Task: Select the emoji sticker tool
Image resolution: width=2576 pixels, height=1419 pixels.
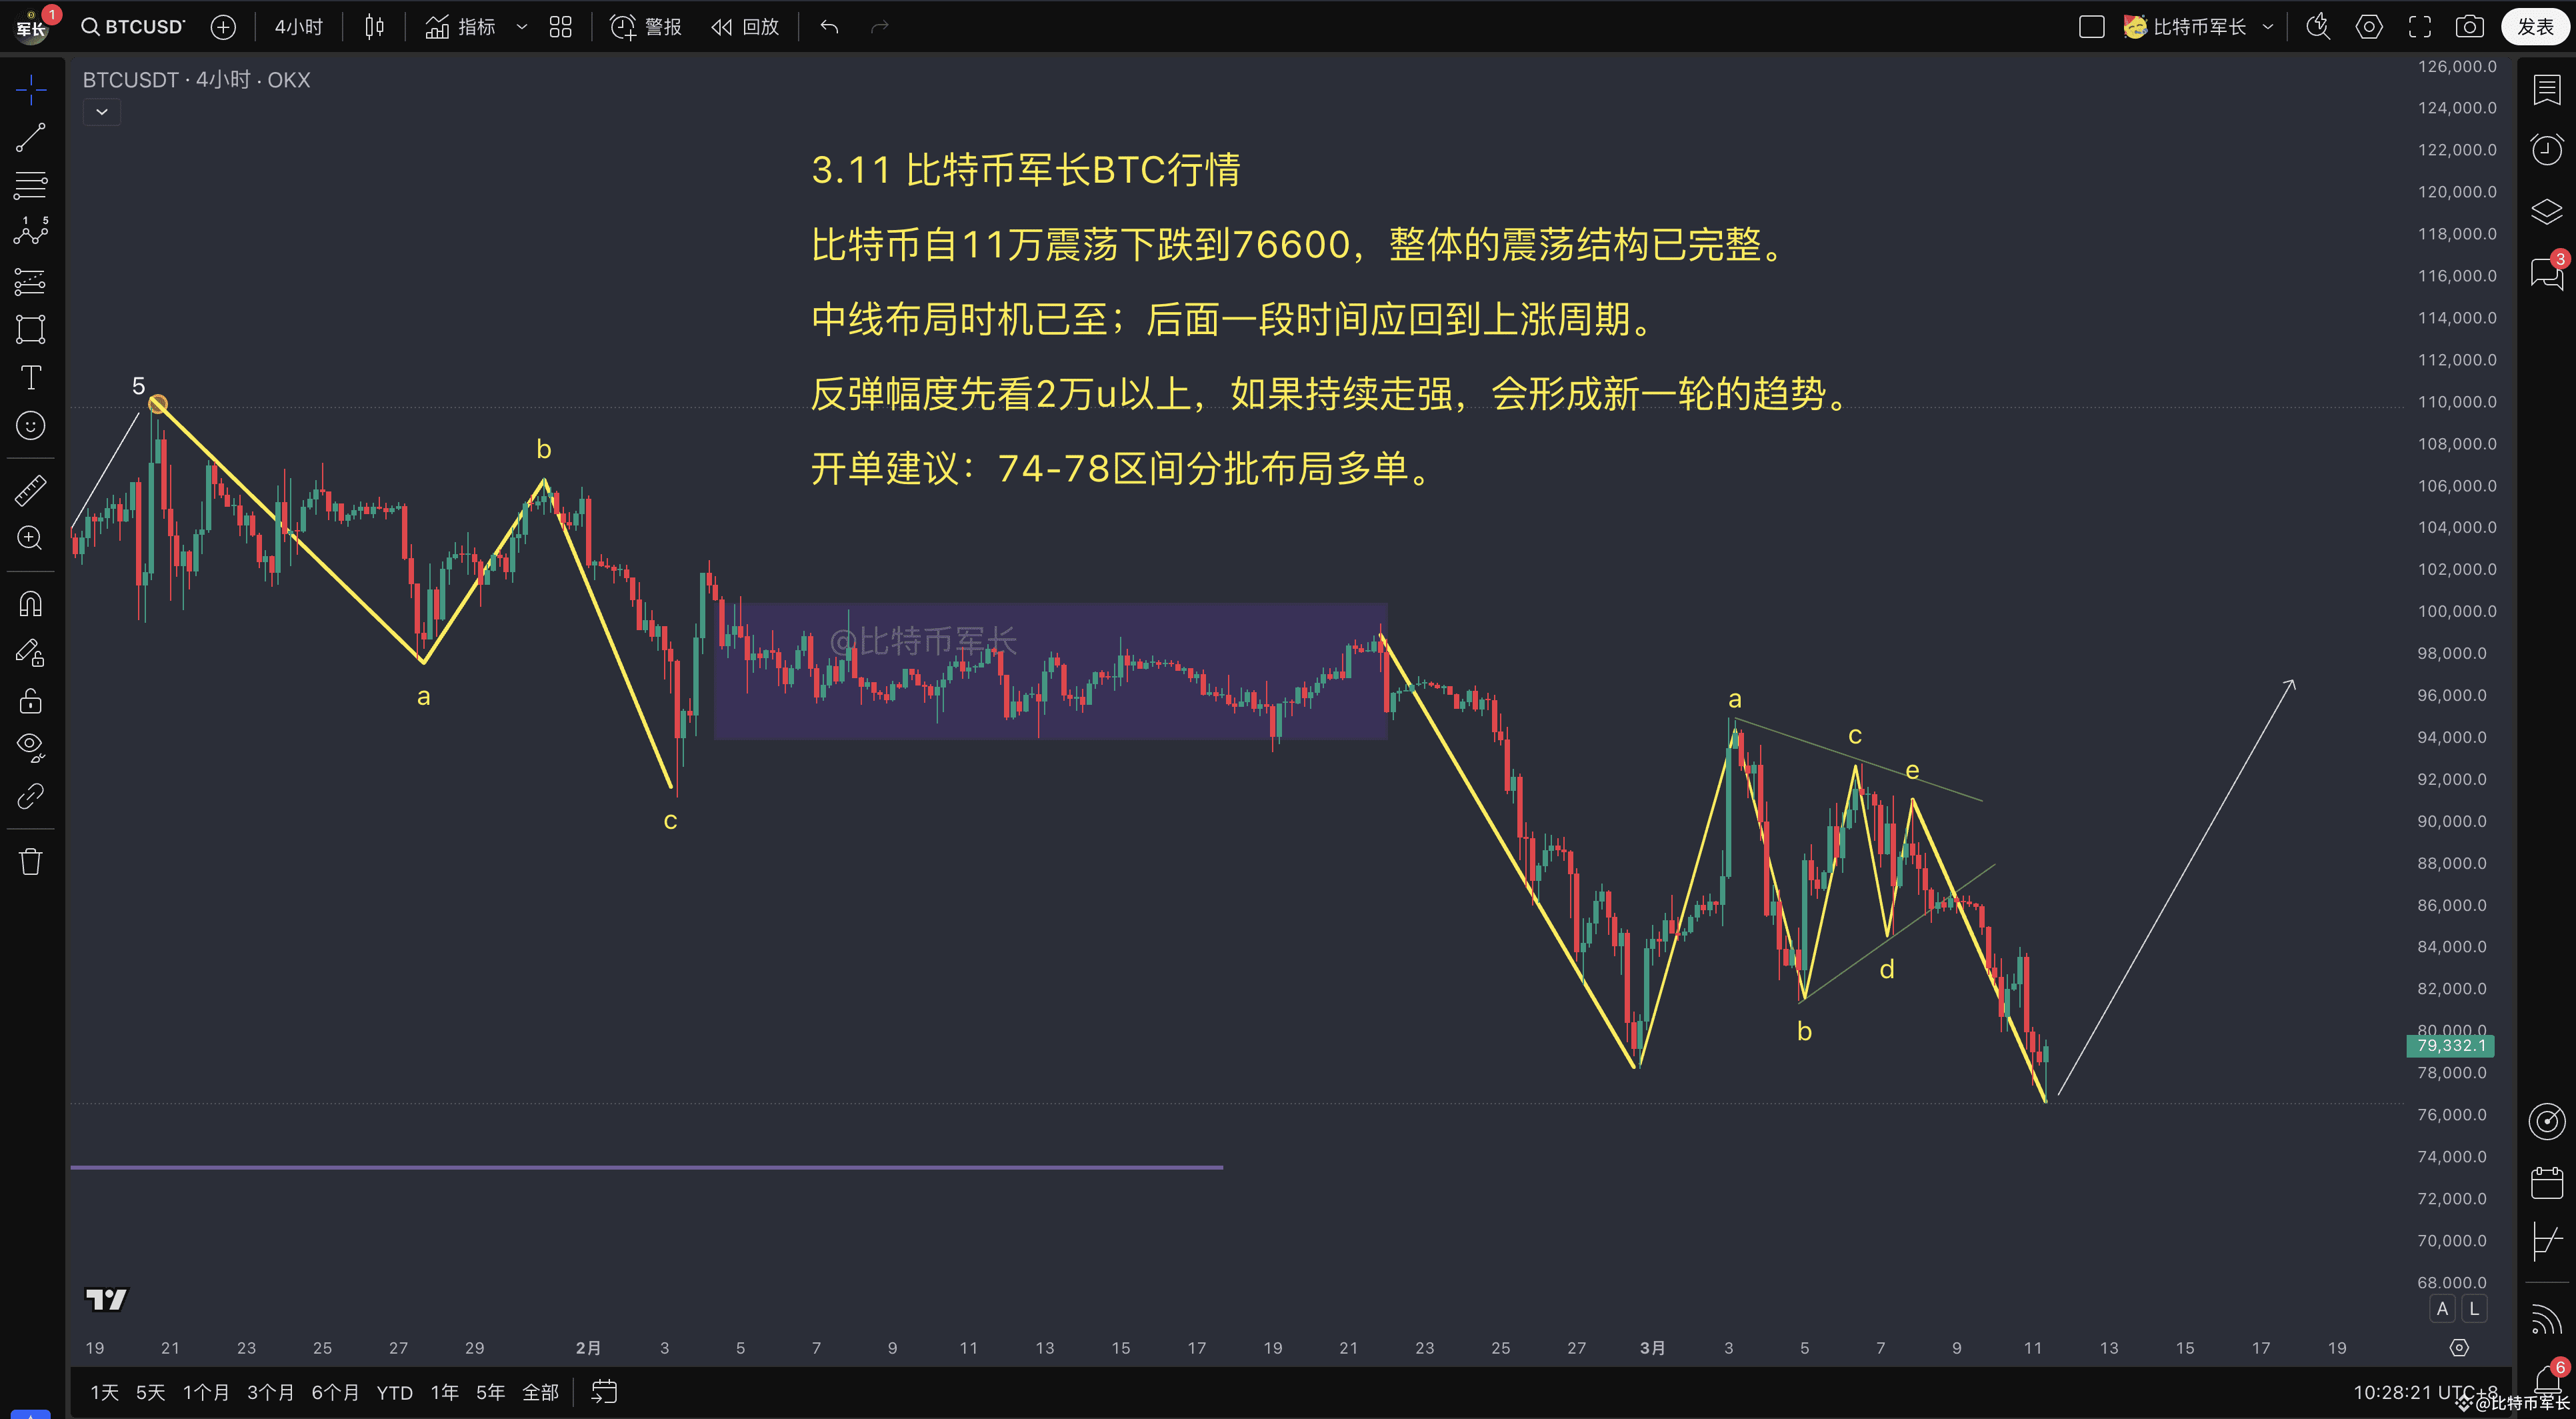Action: tap(30, 426)
